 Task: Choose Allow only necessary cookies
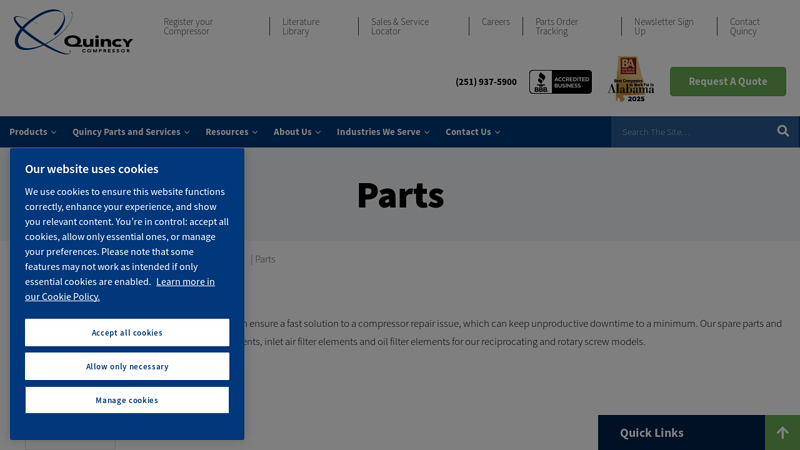pos(127,366)
